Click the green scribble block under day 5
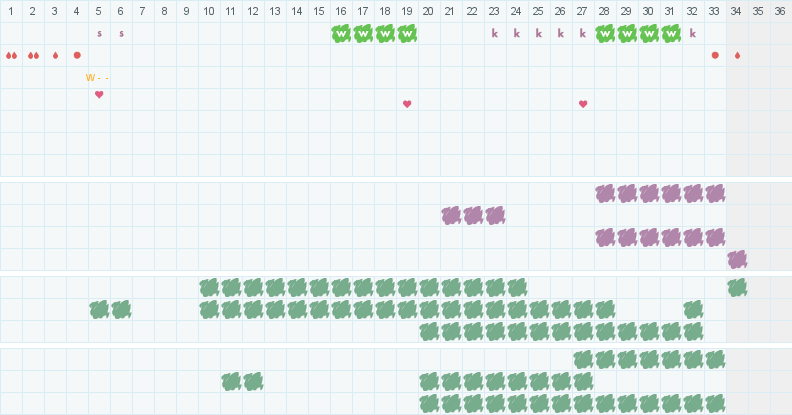 (x=99, y=309)
